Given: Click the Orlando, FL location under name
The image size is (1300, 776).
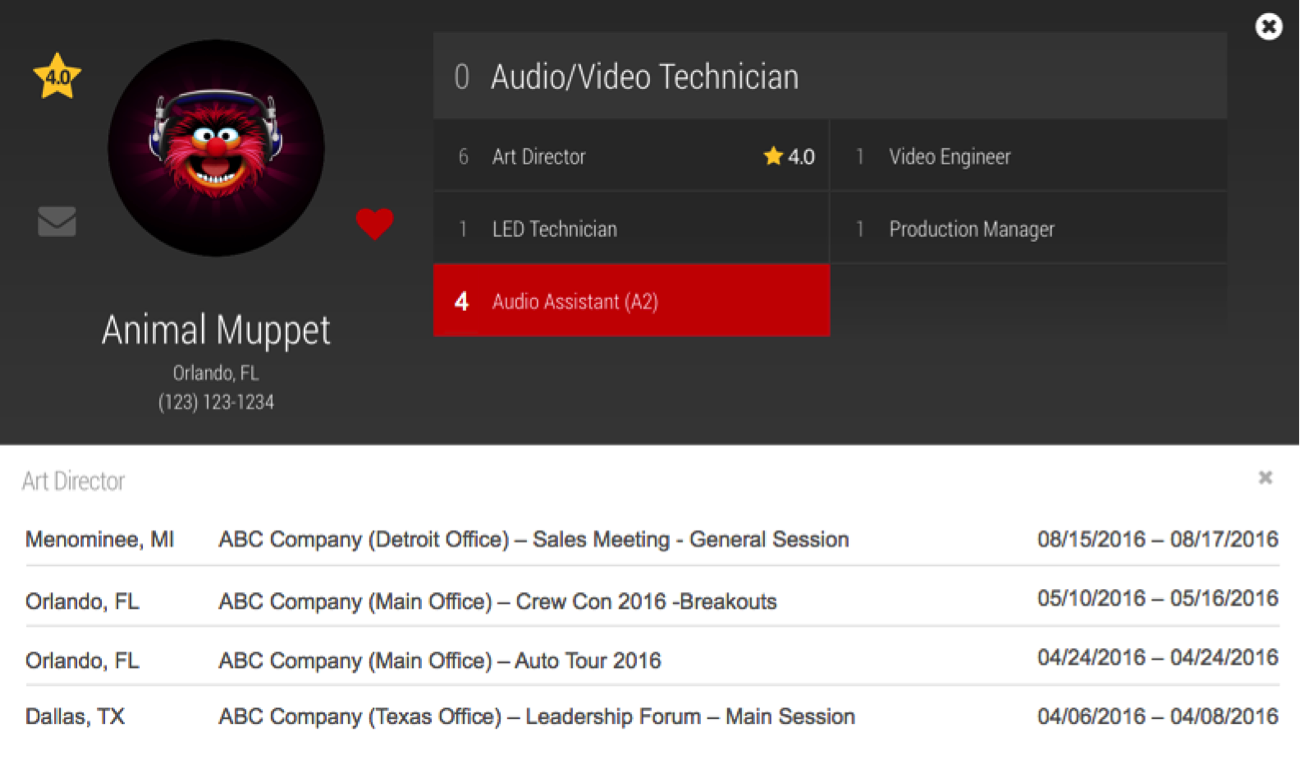Looking at the screenshot, I should [x=216, y=373].
